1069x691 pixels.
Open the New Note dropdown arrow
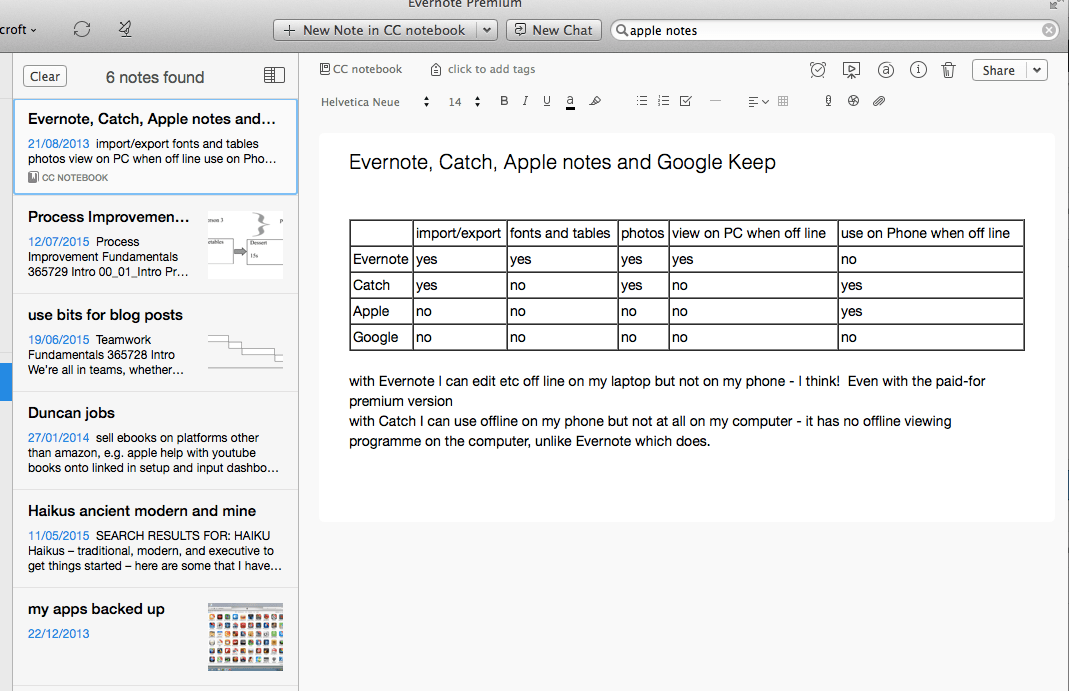[x=487, y=30]
